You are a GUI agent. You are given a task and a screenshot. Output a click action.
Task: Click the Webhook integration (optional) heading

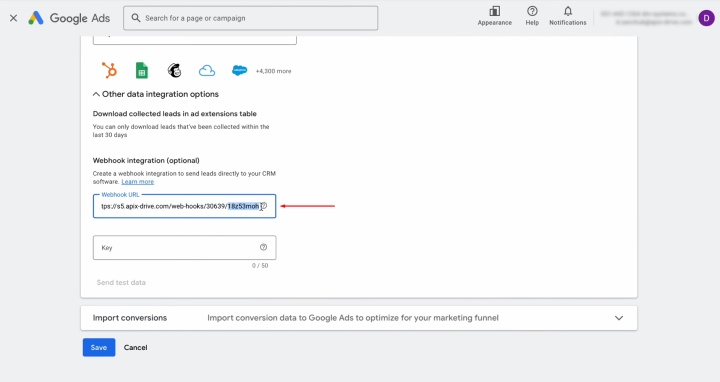pos(146,161)
